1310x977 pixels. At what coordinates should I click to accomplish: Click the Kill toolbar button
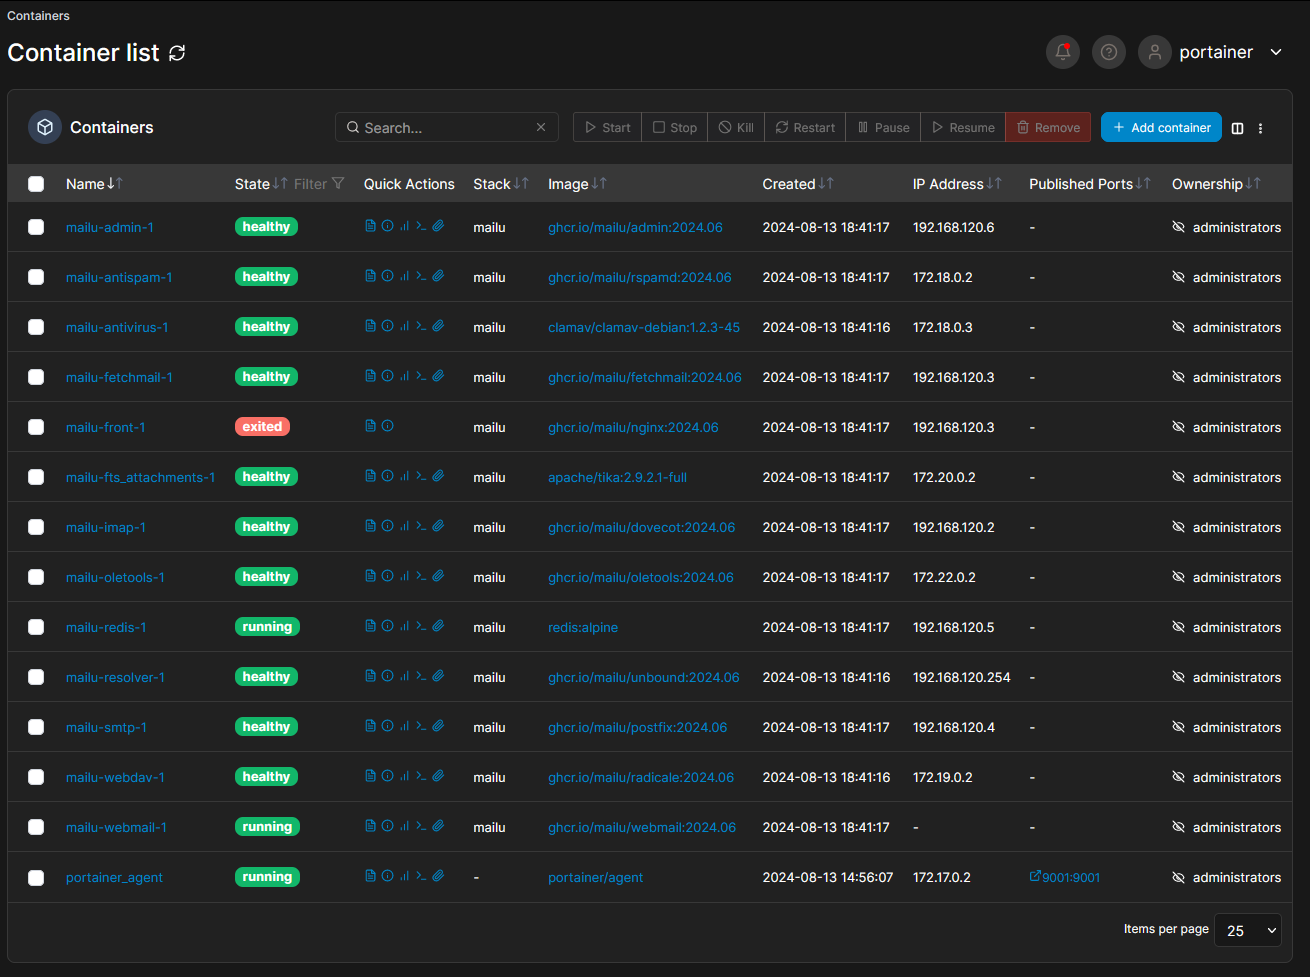(x=737, y=127)
